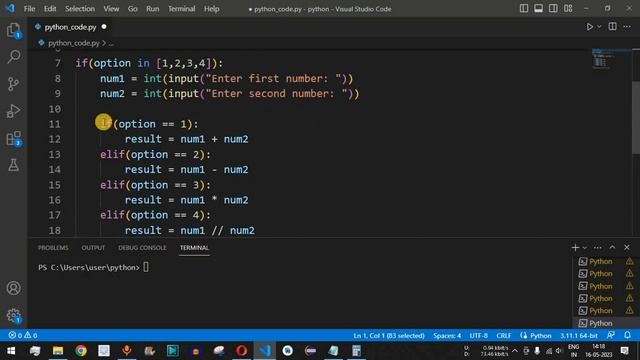The width and height of the screenshot is (640, 360).
Task: Change the UTF-8 file encoding
Action: (x=478, y=336)
